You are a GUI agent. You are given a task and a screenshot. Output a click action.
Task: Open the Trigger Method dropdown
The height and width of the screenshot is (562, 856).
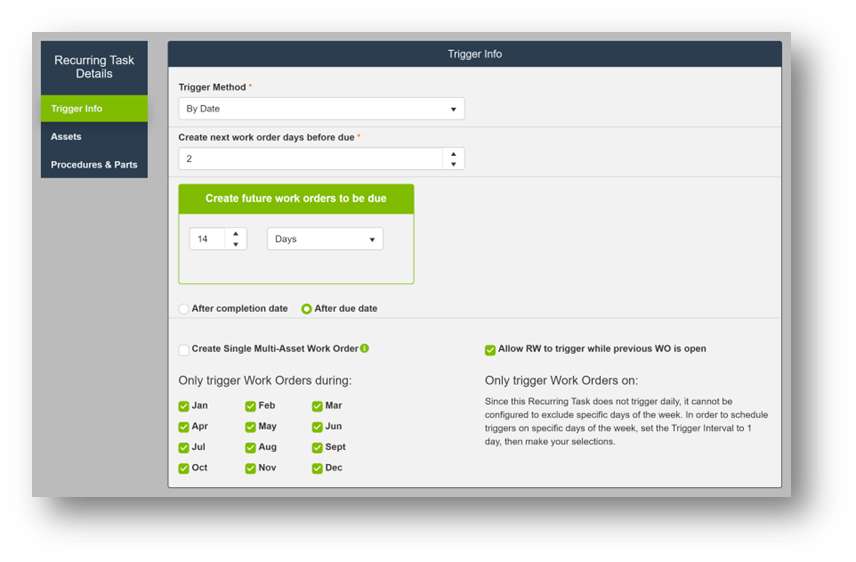pyautogui.click(x=321, y=109)
